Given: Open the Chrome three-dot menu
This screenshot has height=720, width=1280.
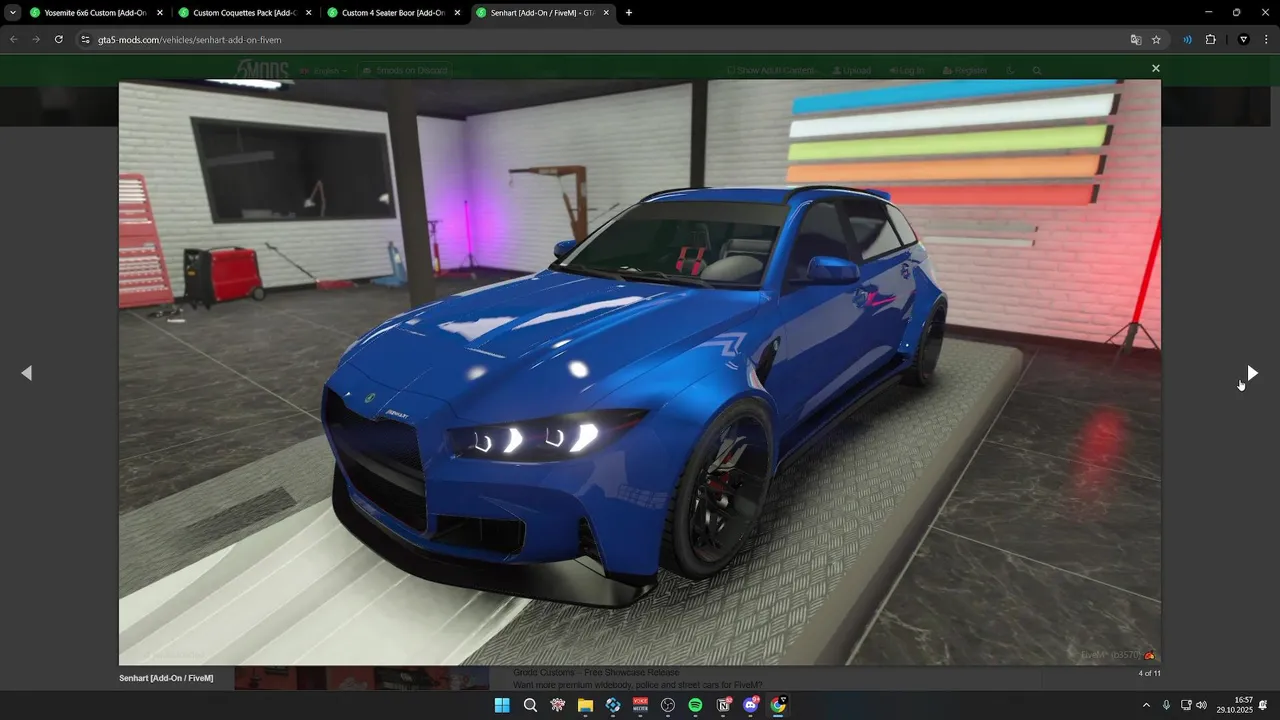Looking at the screenshot, I should pyautogui.click(x=1266, y=40).
